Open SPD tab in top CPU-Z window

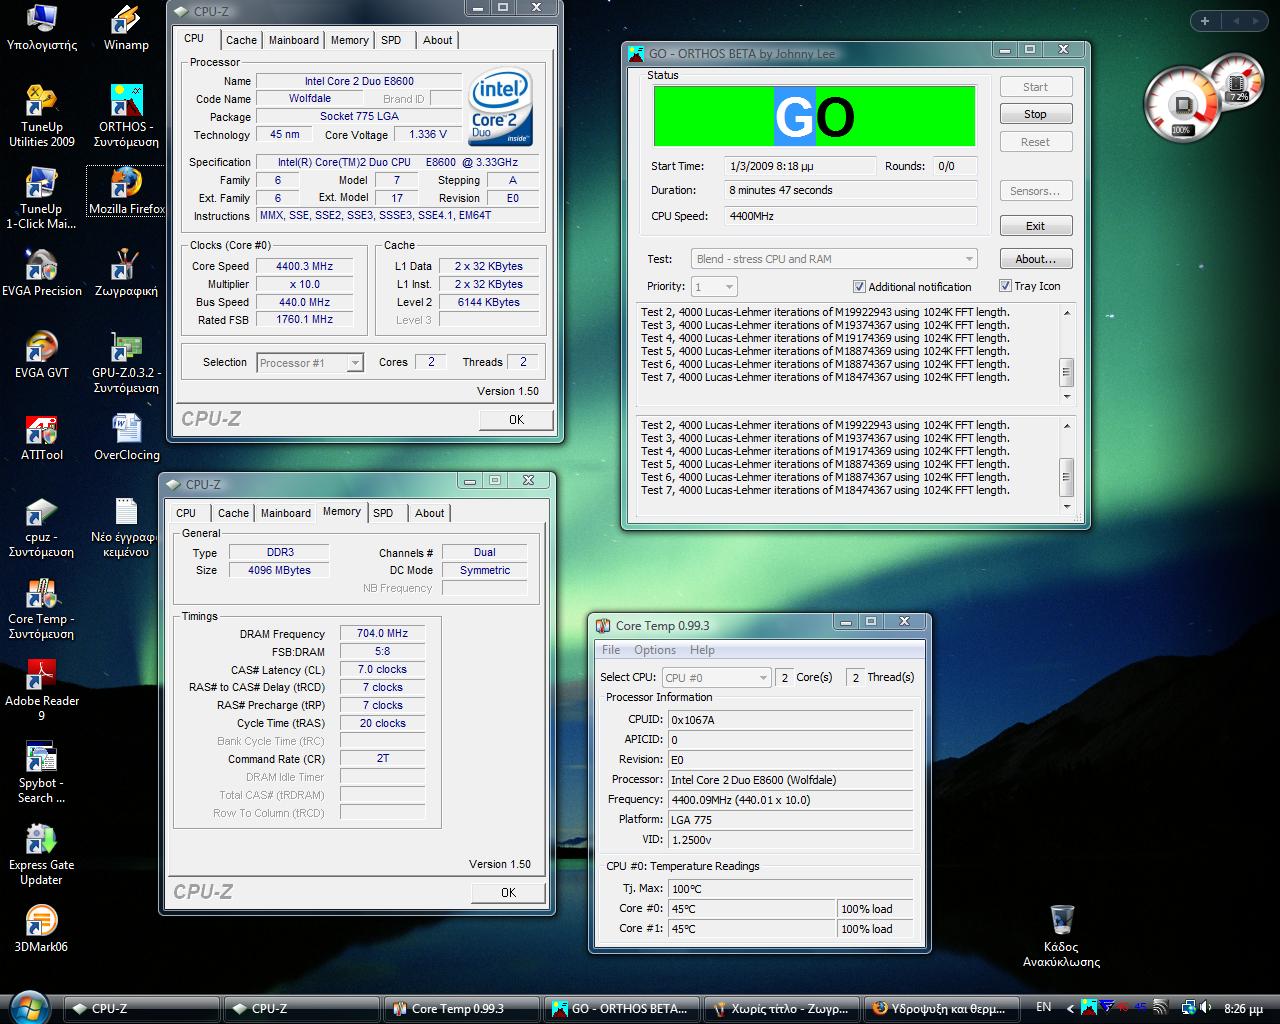(391, 40)
